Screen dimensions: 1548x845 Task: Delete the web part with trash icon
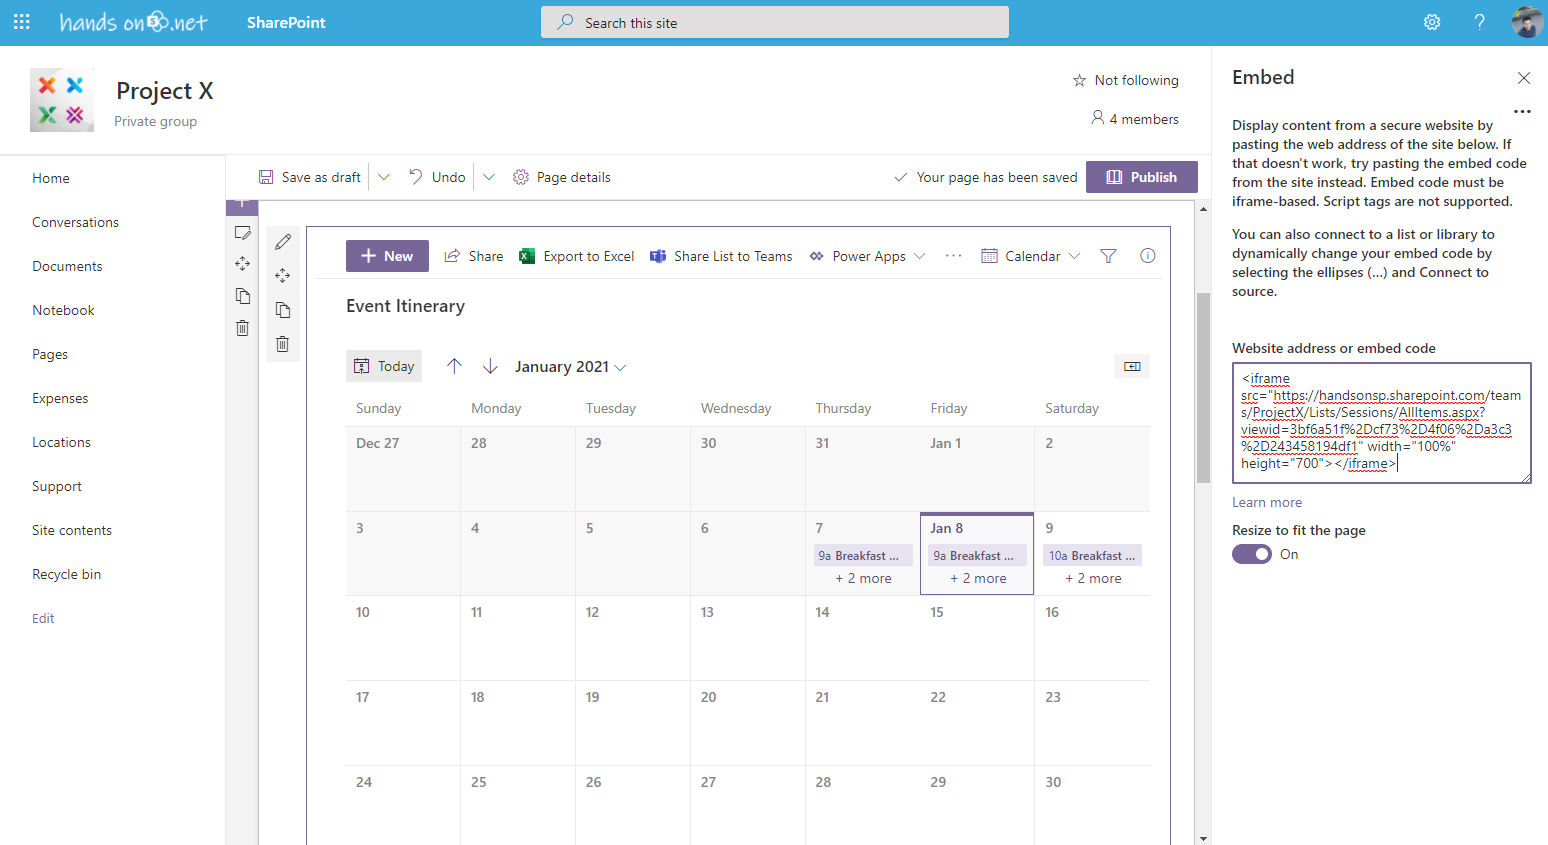click(x=283, y=344)
